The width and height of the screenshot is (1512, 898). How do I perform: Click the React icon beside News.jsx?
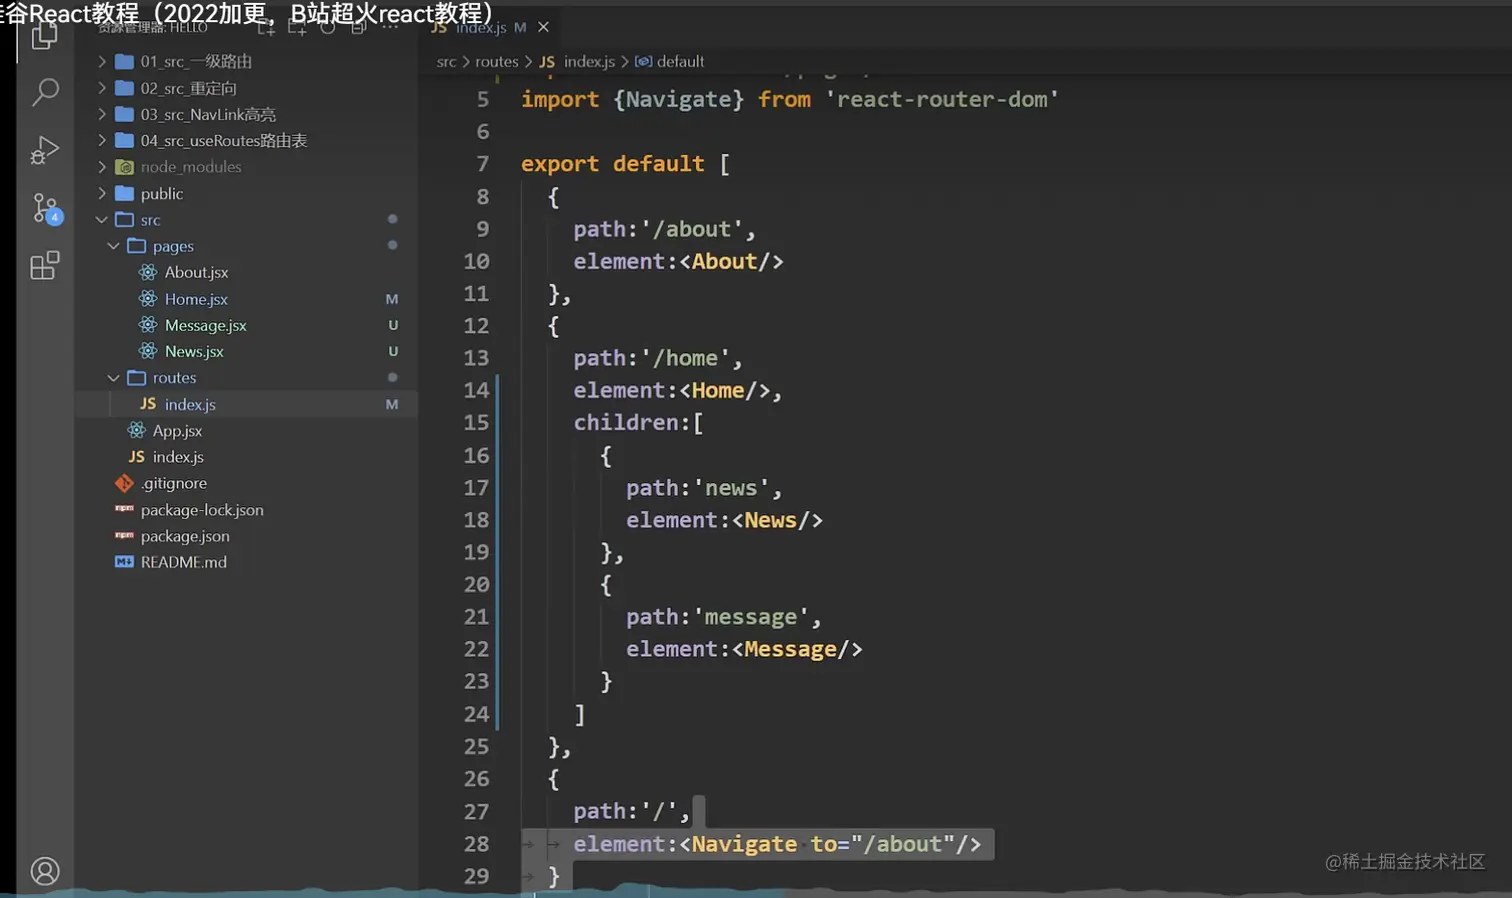pyautogui.click(x=148, y=351)
